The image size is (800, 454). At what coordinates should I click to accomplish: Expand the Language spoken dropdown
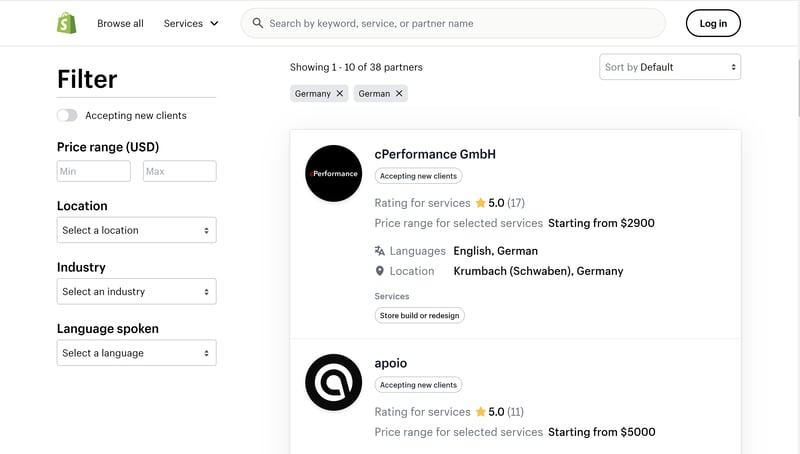[136, 353]
